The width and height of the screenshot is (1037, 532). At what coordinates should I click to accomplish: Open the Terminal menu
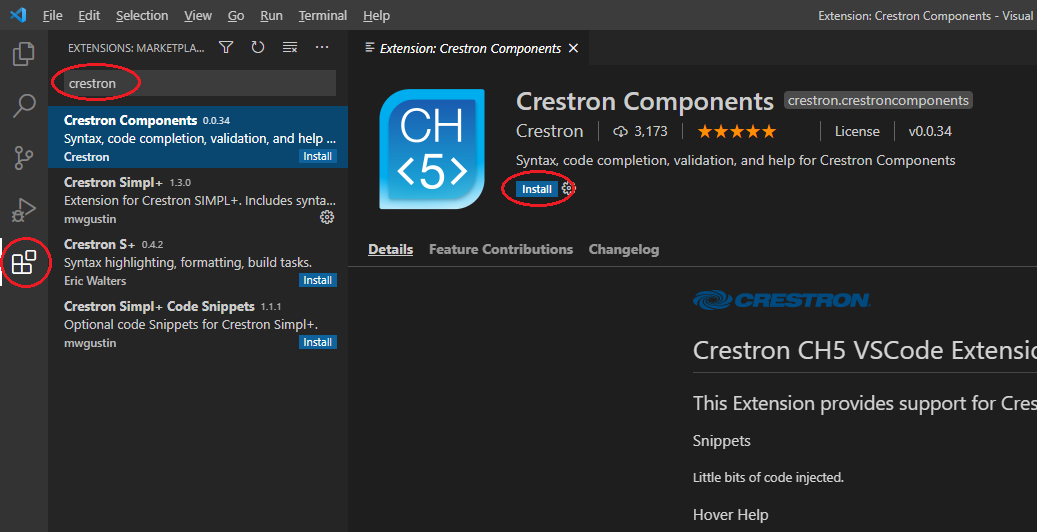coord(322,16)
